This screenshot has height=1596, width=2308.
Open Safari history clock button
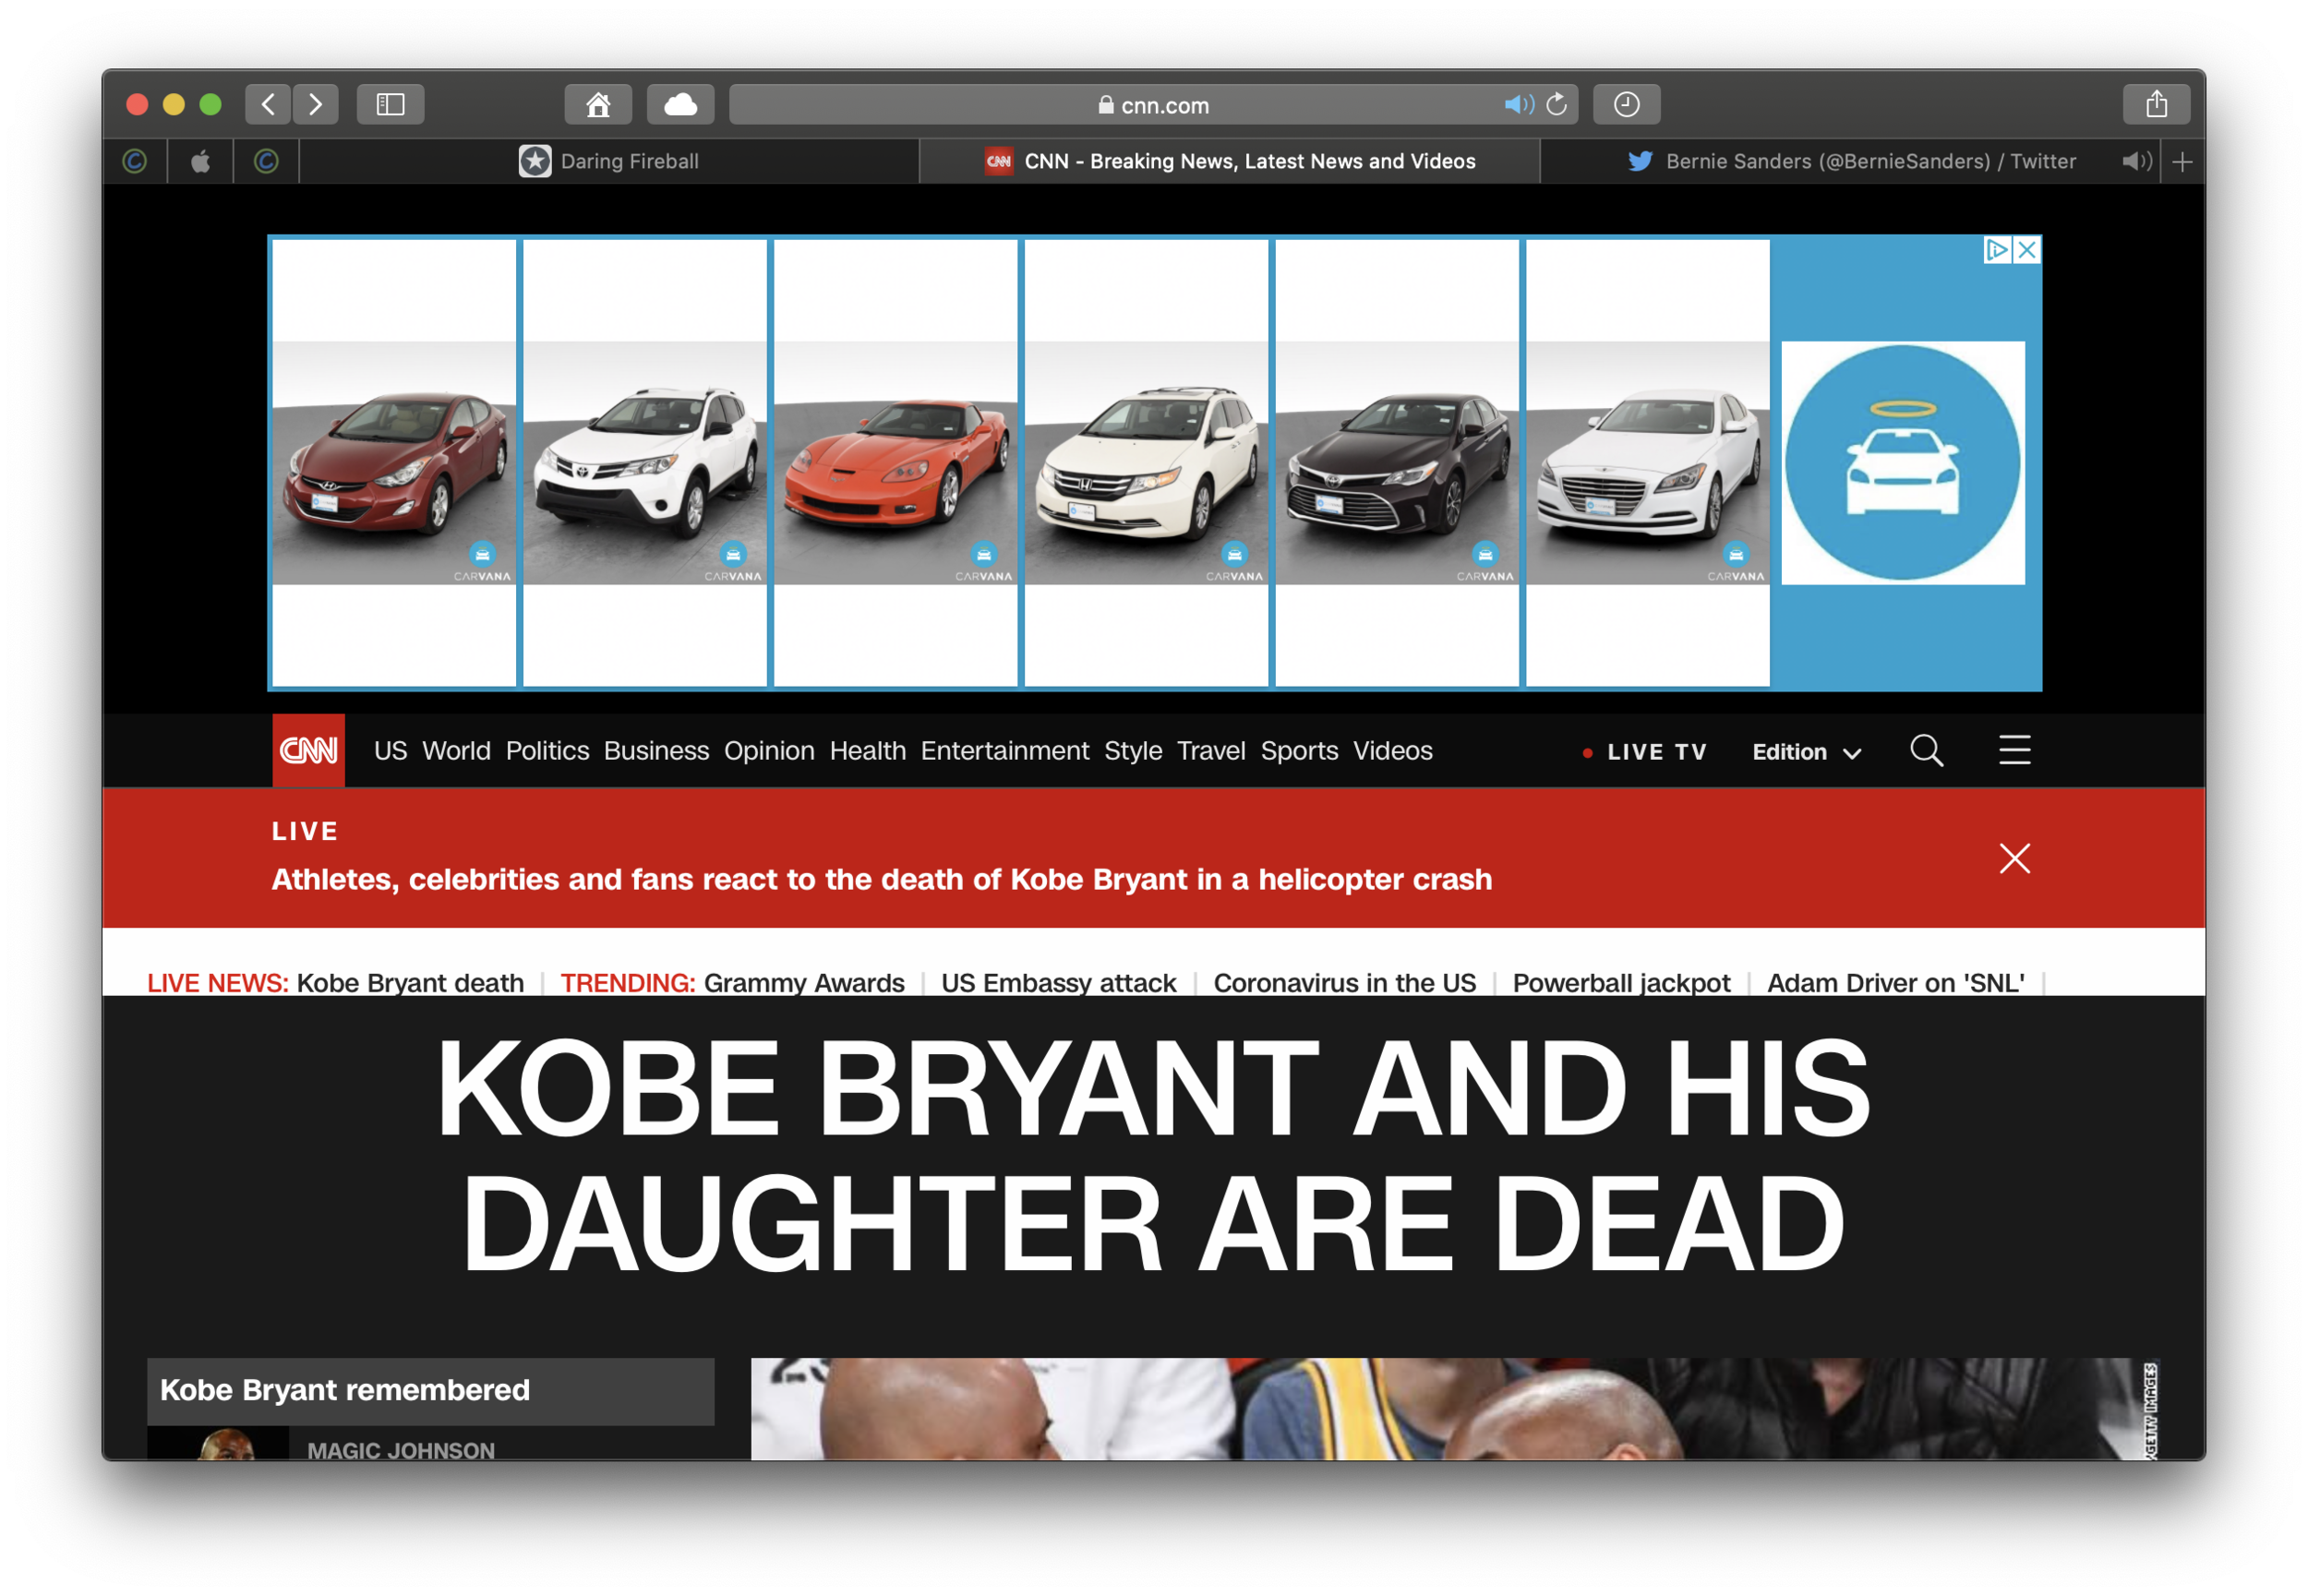(x=1627, y=104)
